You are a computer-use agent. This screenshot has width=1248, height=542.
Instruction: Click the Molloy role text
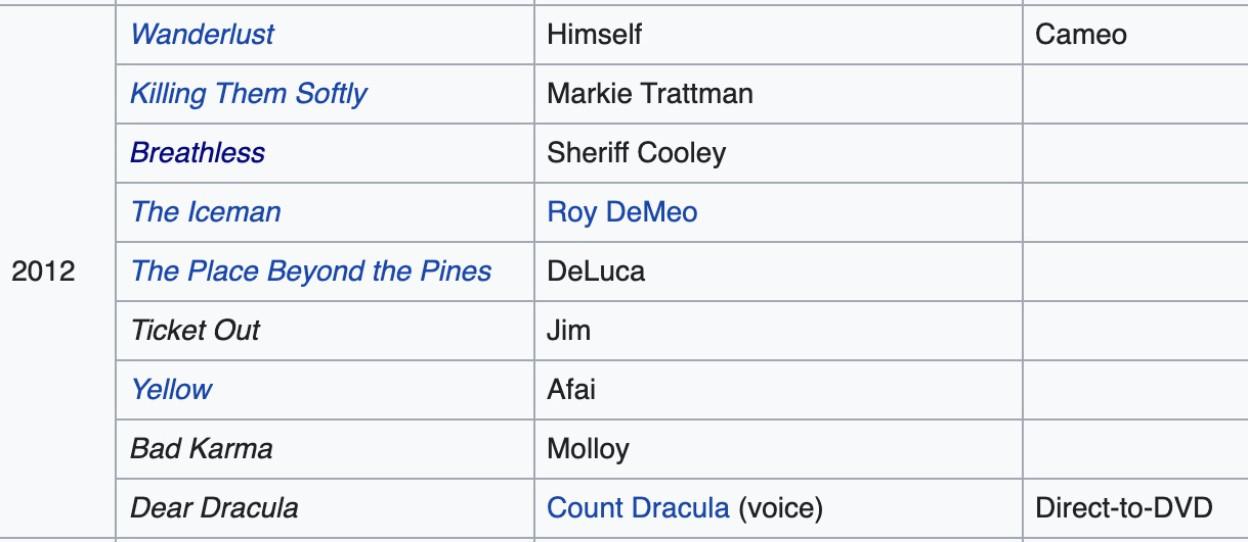point(588,449)
